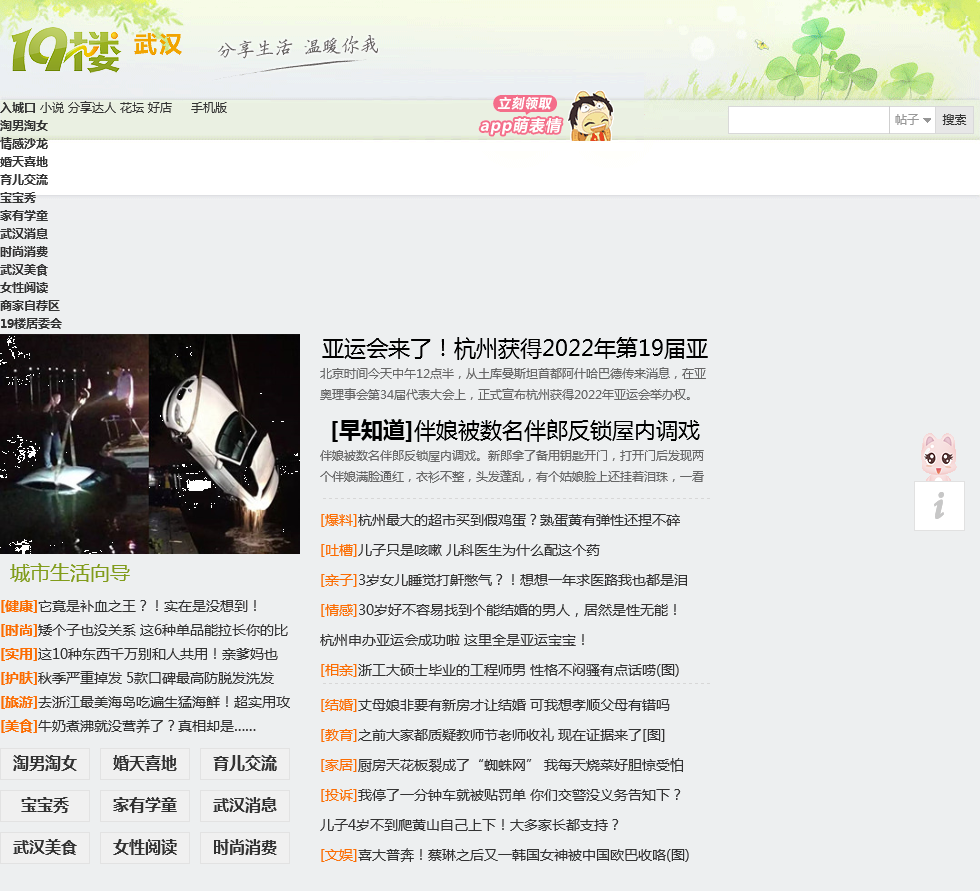Screen dimensions: 980x891
Task: Click the 淘男淘女 board button
Action: [x=45, y=764]
